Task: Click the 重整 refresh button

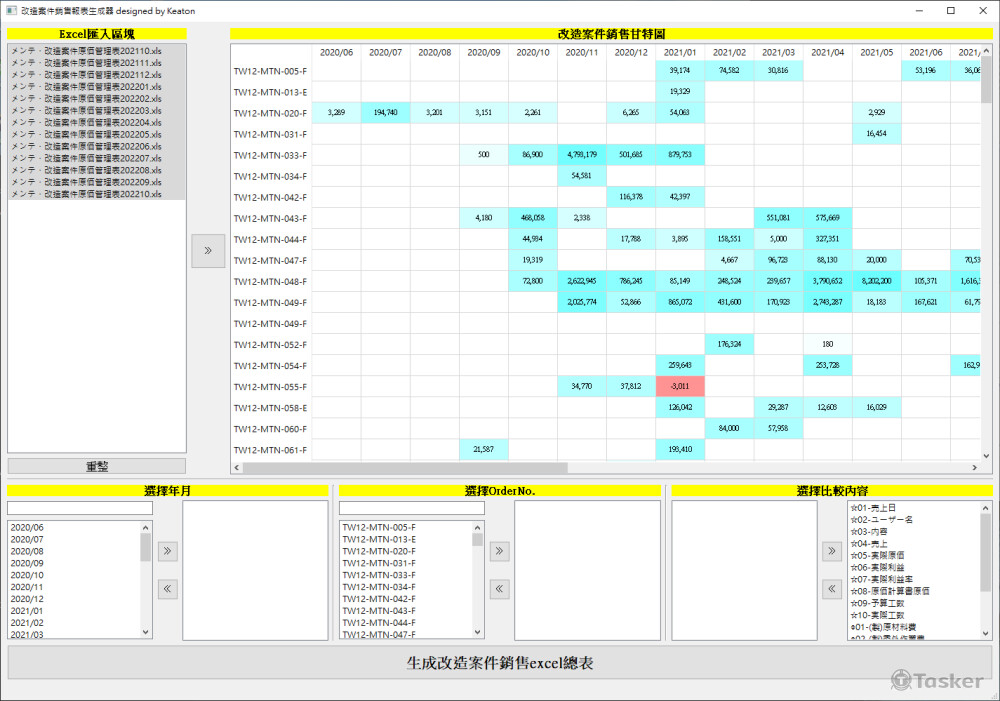Action: 97,466
